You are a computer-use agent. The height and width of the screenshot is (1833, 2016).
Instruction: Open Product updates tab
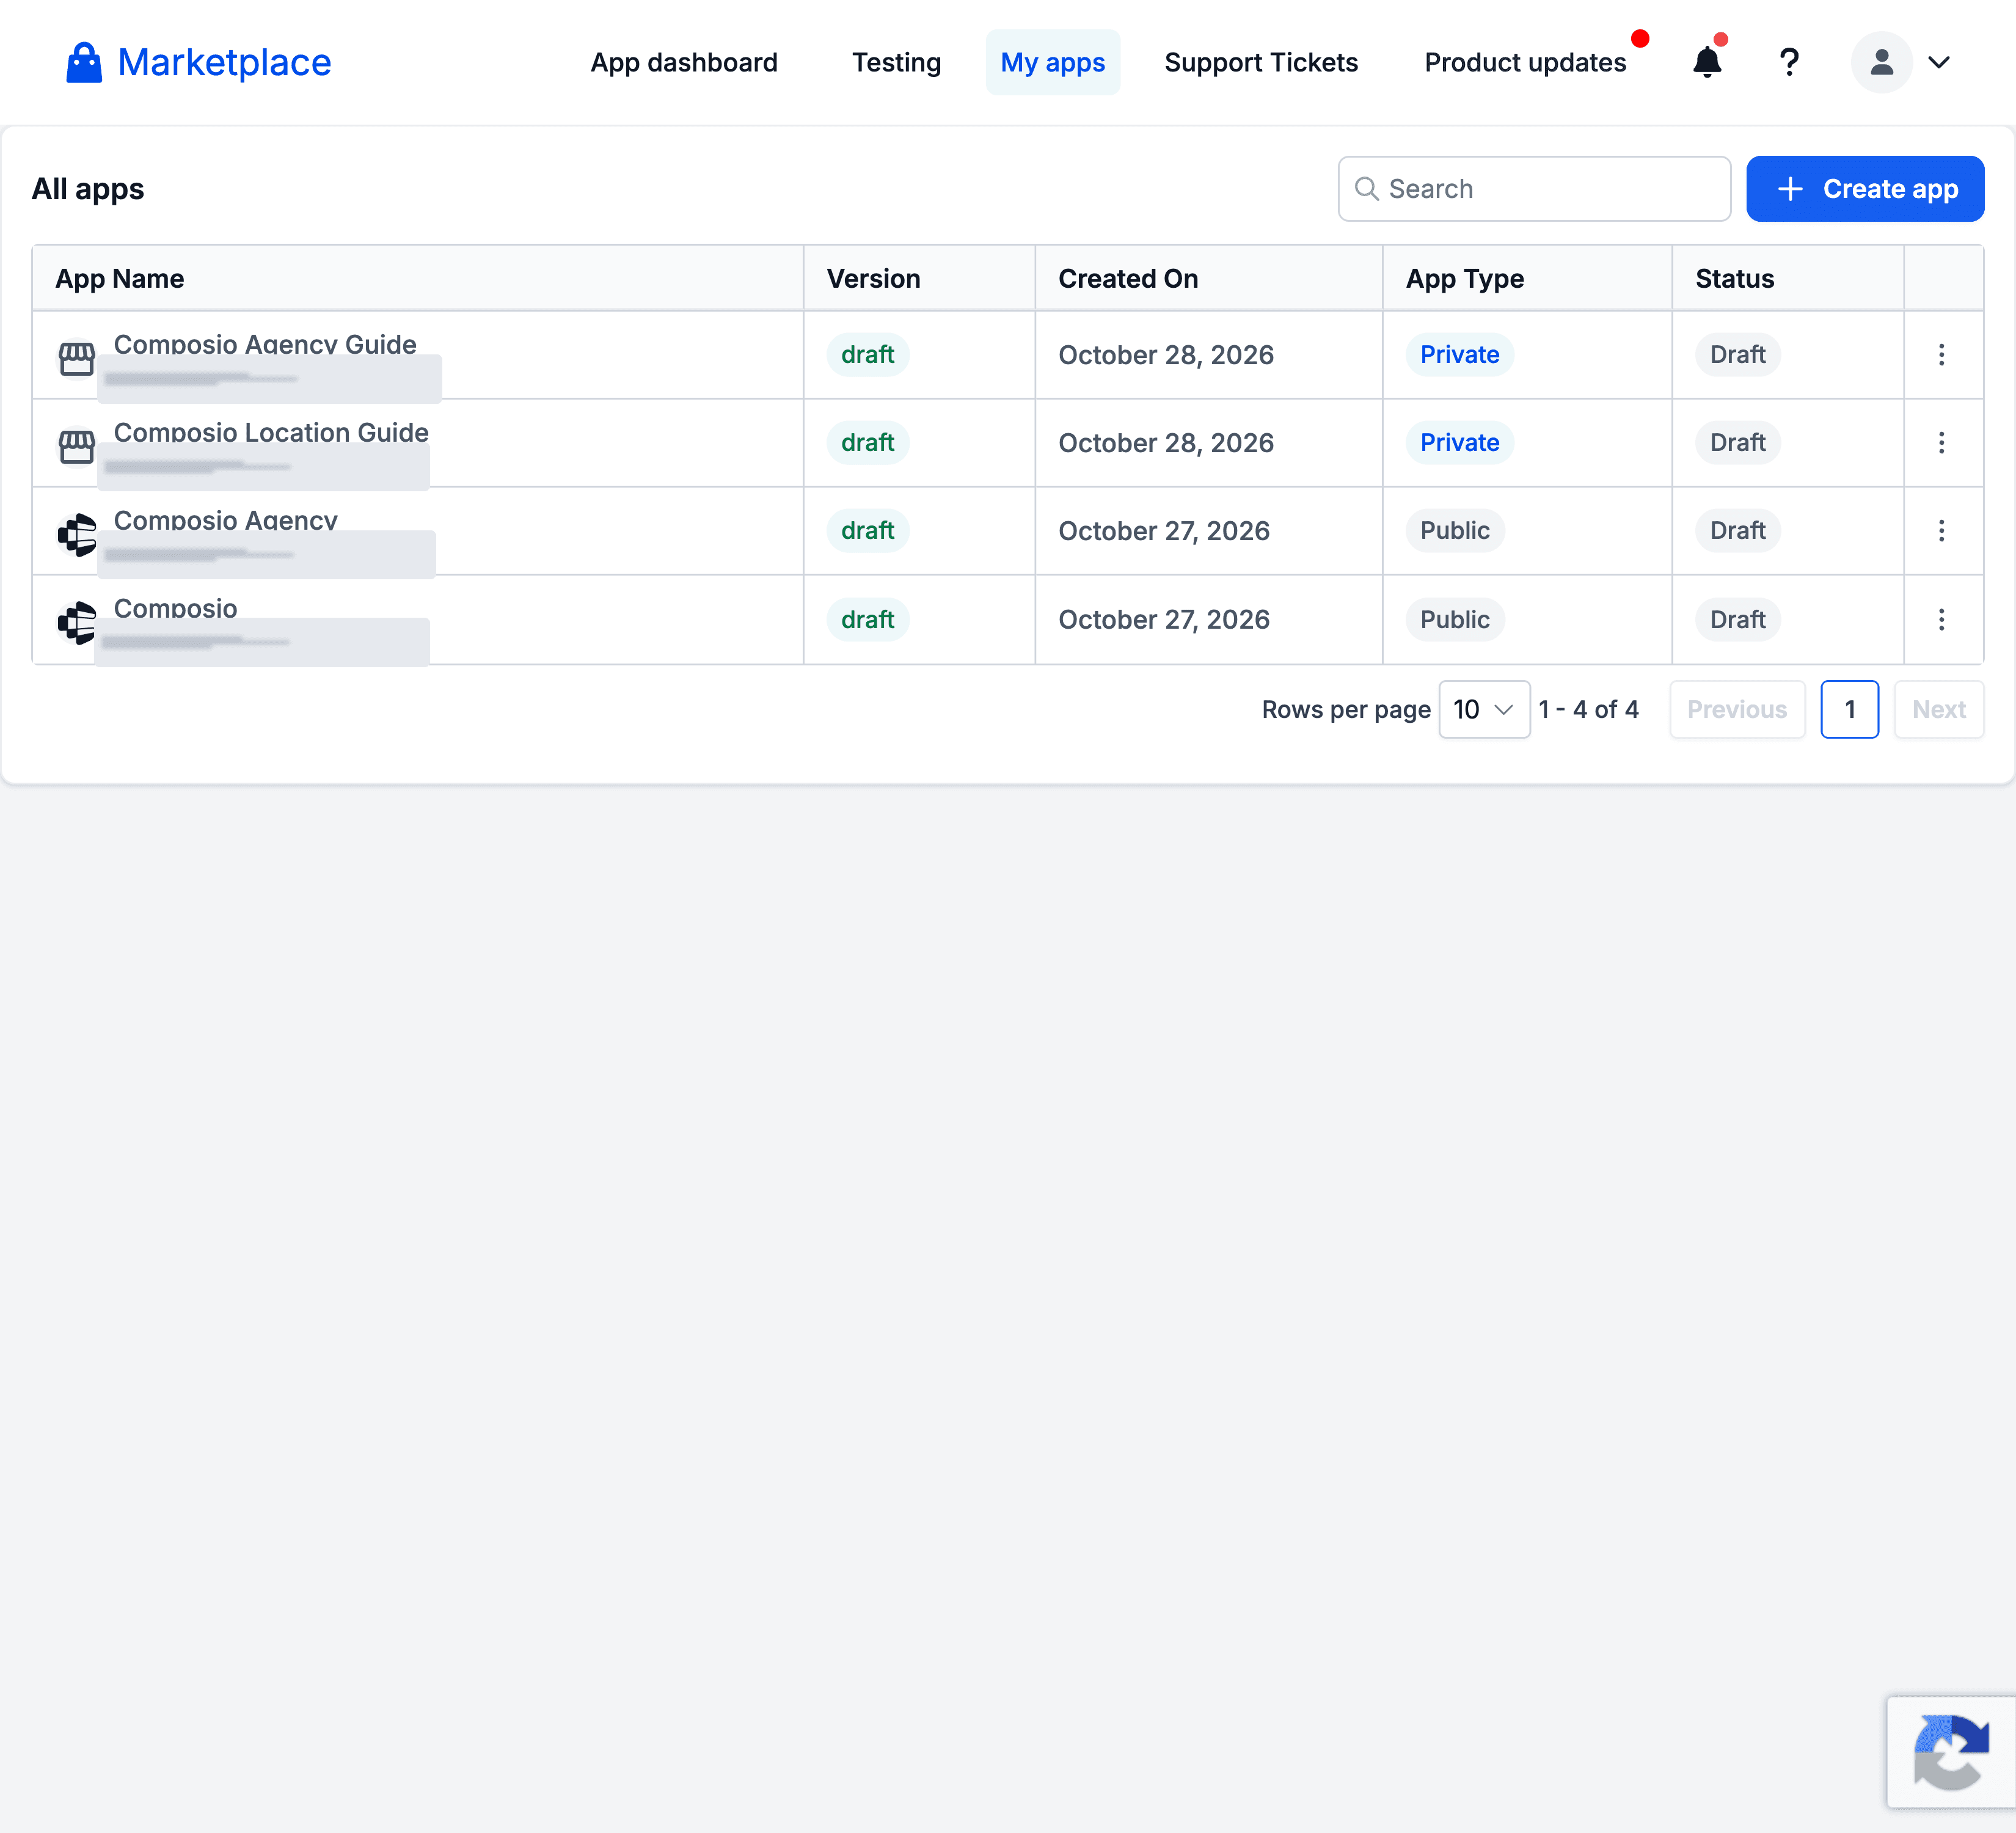(1525, 62)
